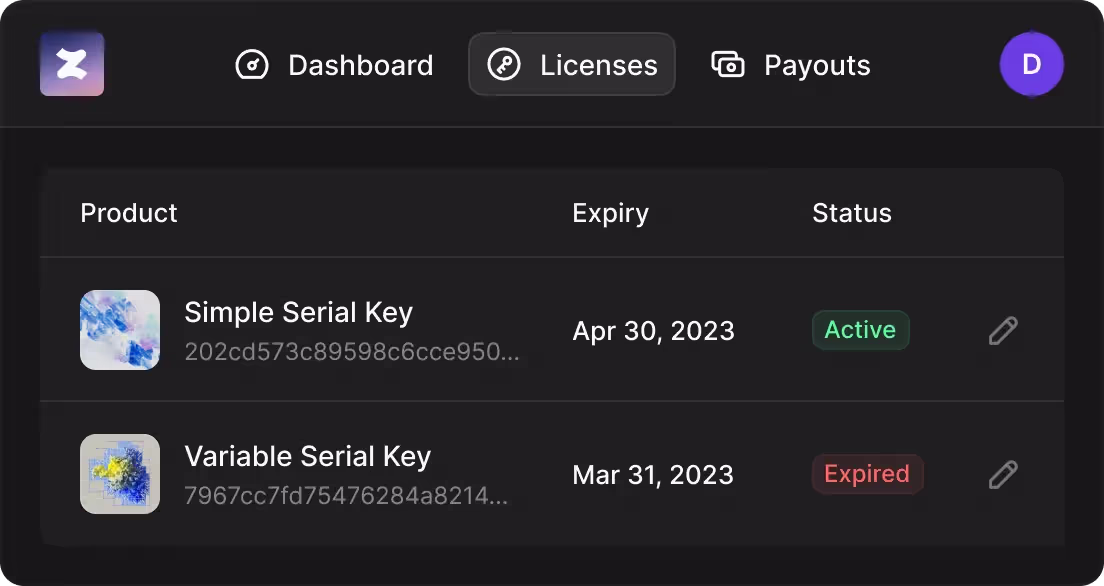Image resolution: width=1104 pixels, height=586 pixels.
Task: Go to the Payouts tab
Action: point(791,65)
